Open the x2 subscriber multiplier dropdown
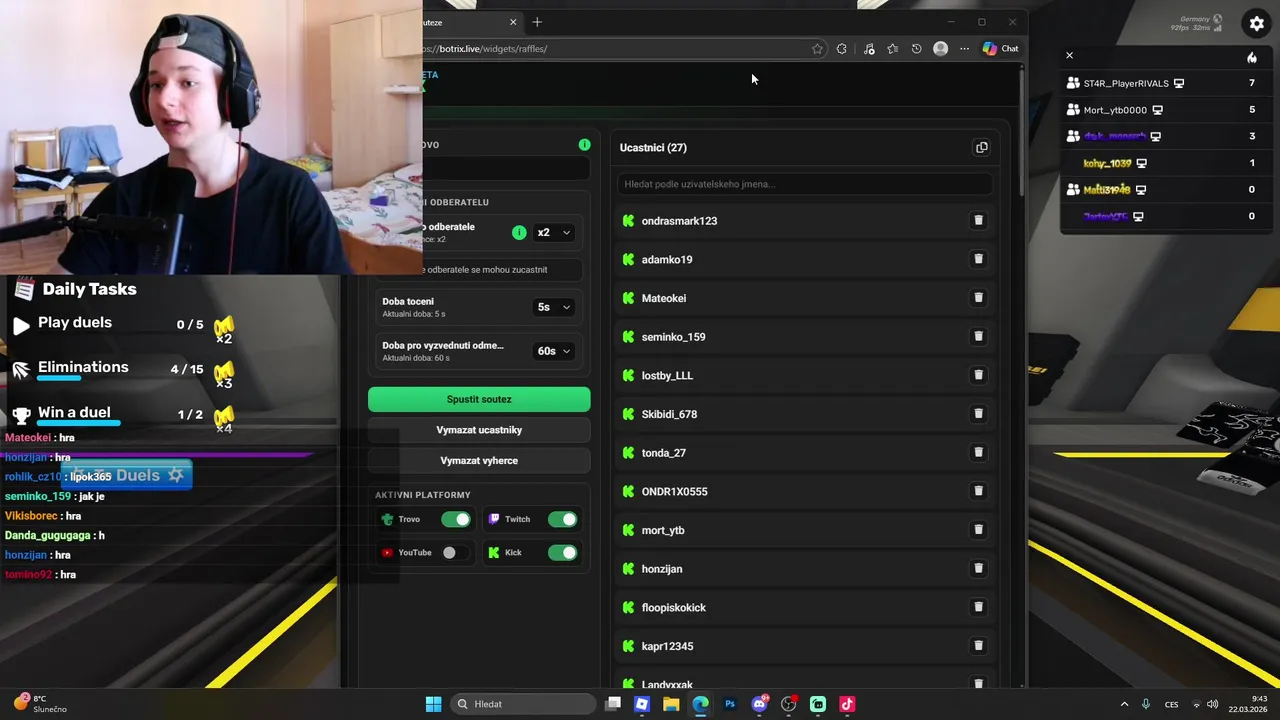1280x720 pixels. [x=553, y=232]
